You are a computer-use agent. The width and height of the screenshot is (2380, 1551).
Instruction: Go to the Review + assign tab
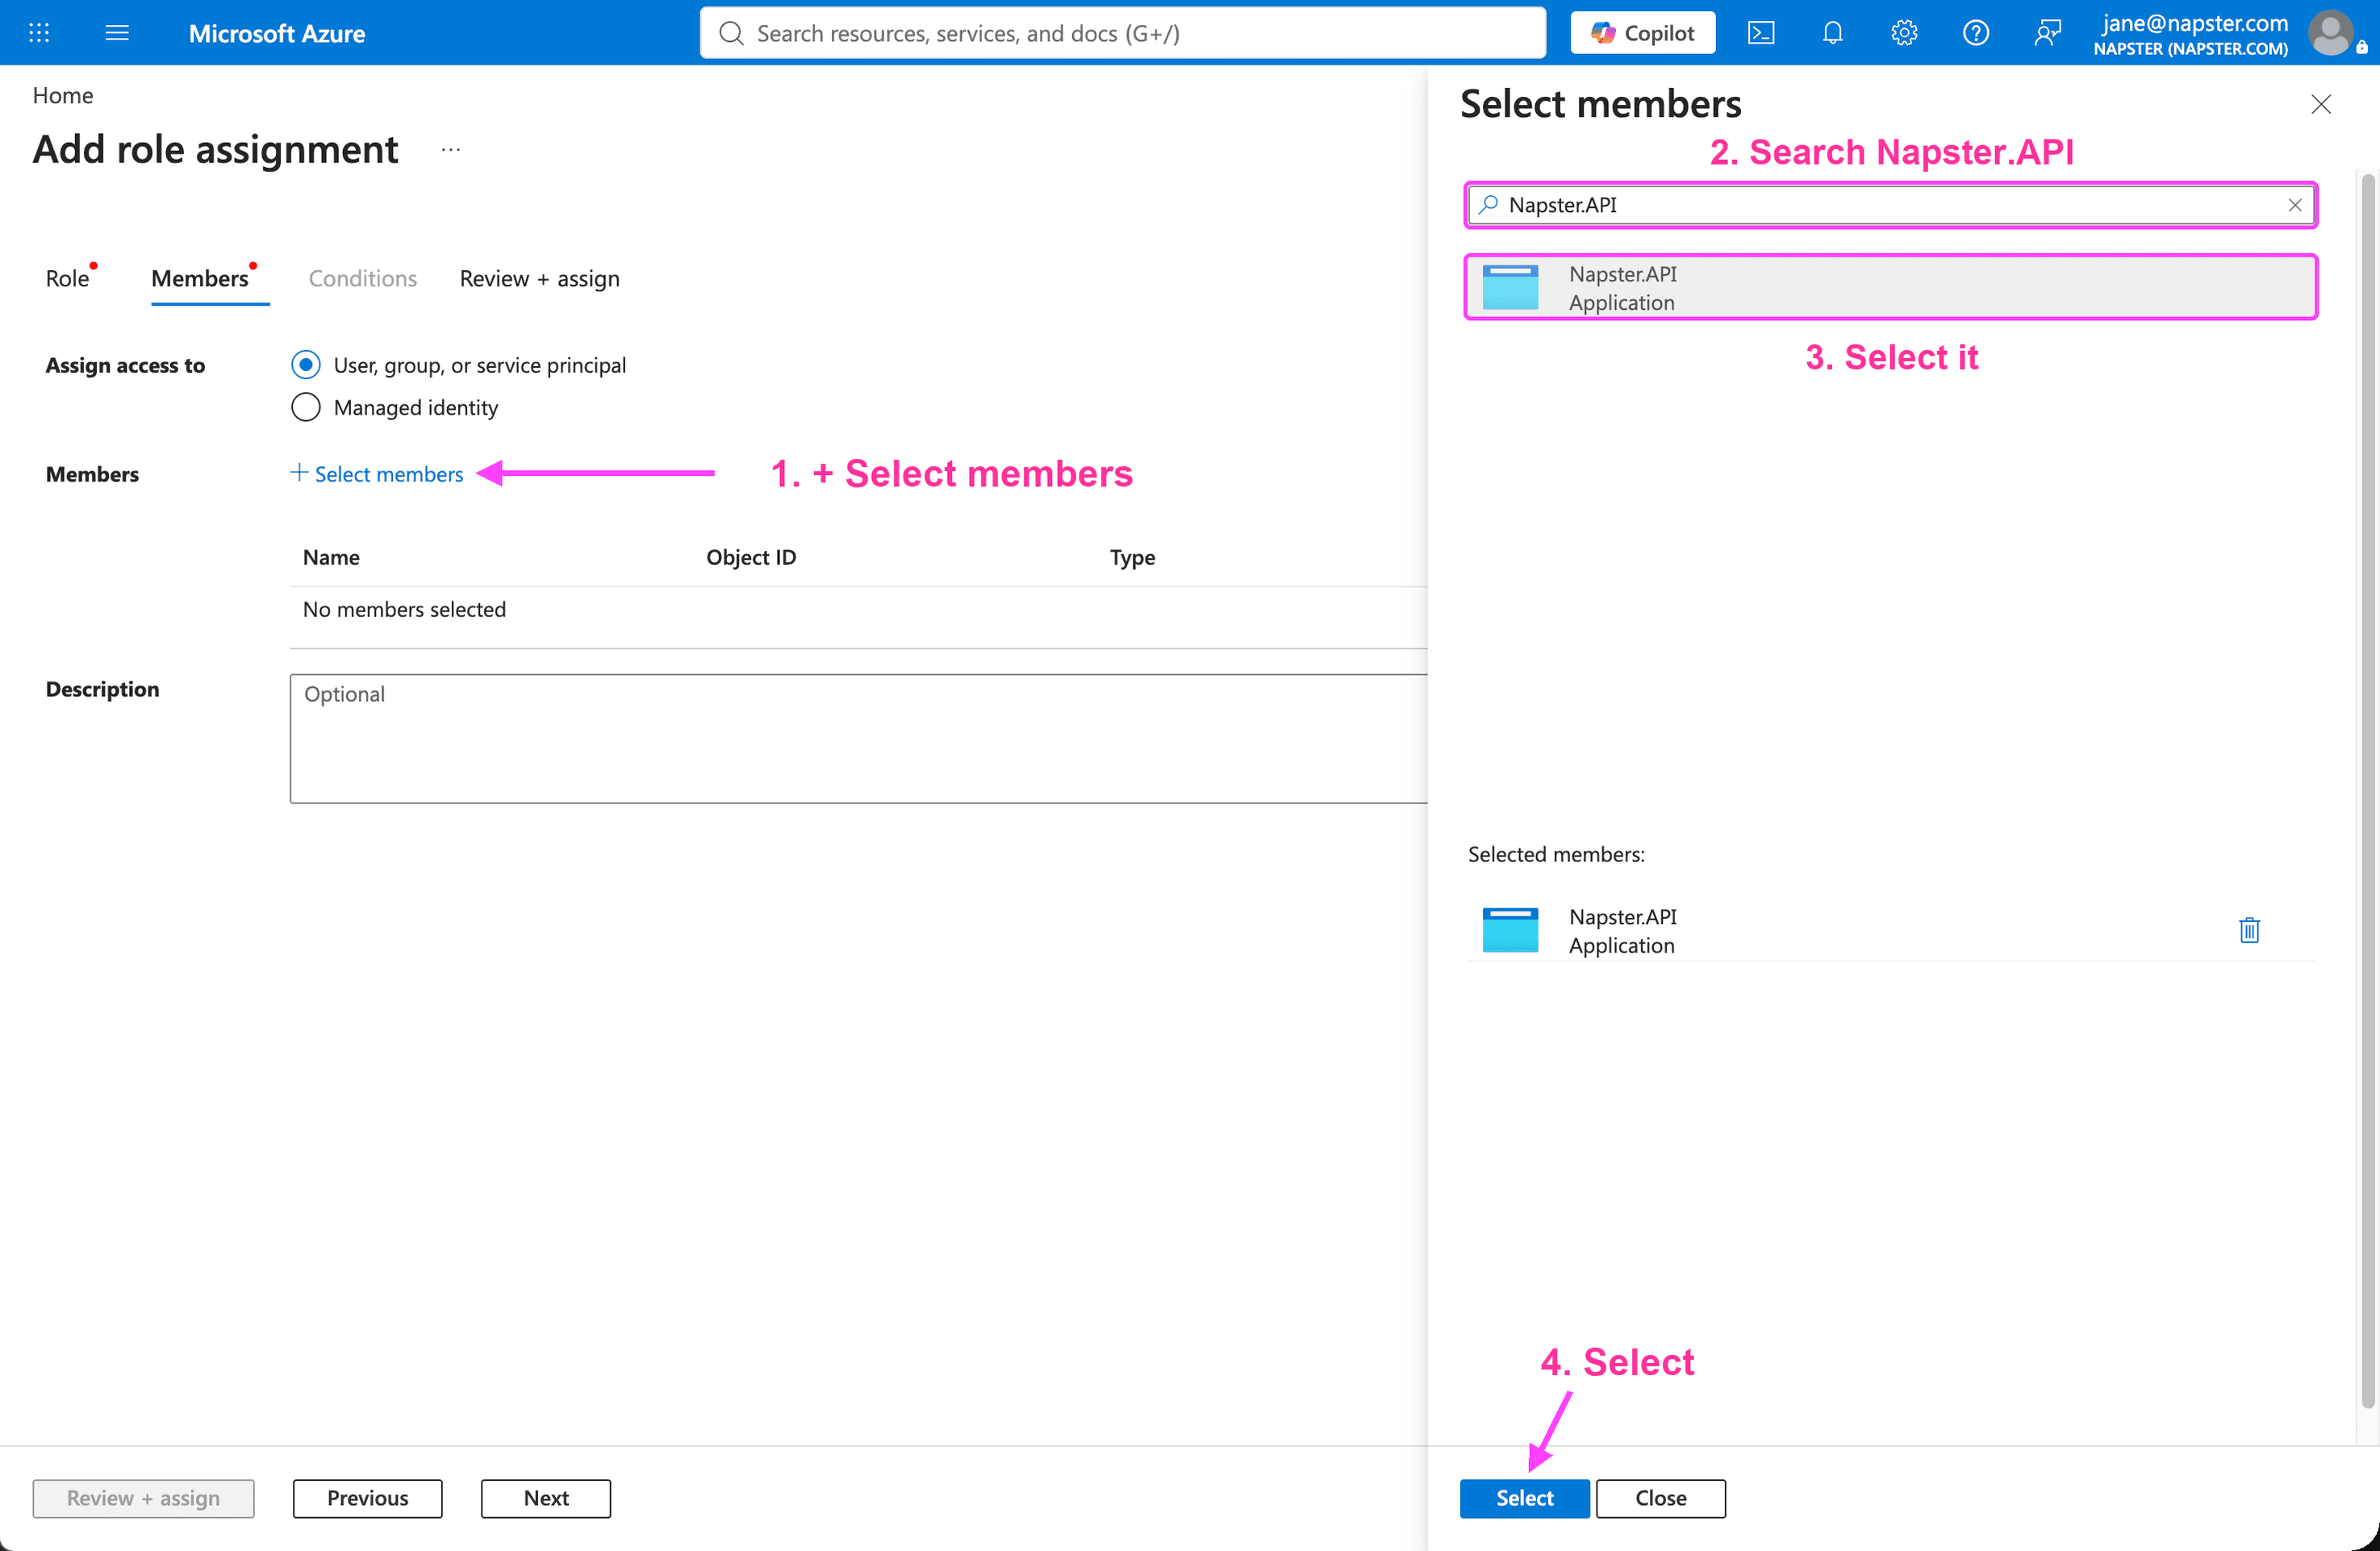pos(539,278)
